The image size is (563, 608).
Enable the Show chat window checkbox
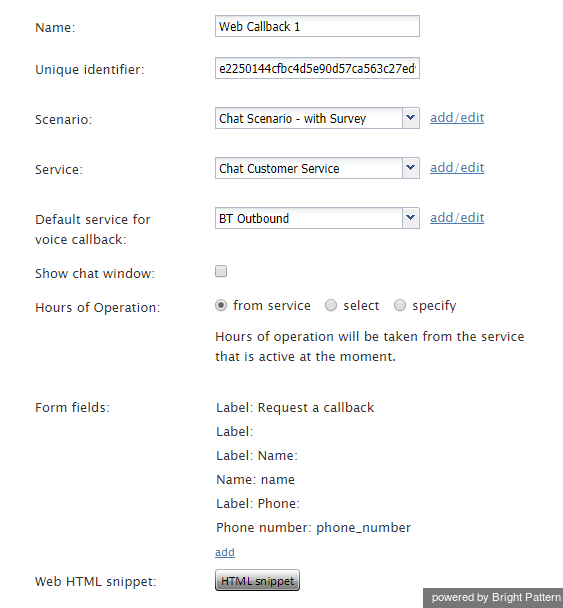coord(221,271)
